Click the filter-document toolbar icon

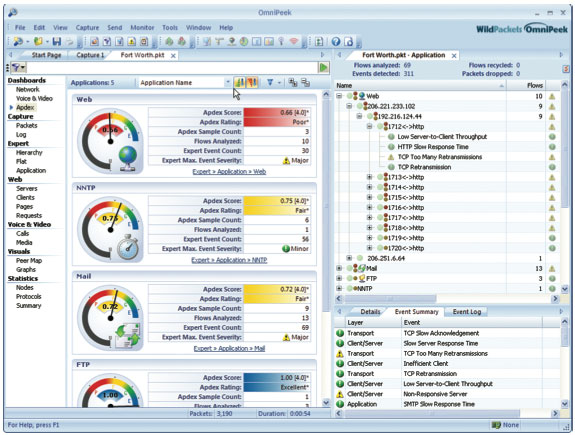click(x=107, y=41)
